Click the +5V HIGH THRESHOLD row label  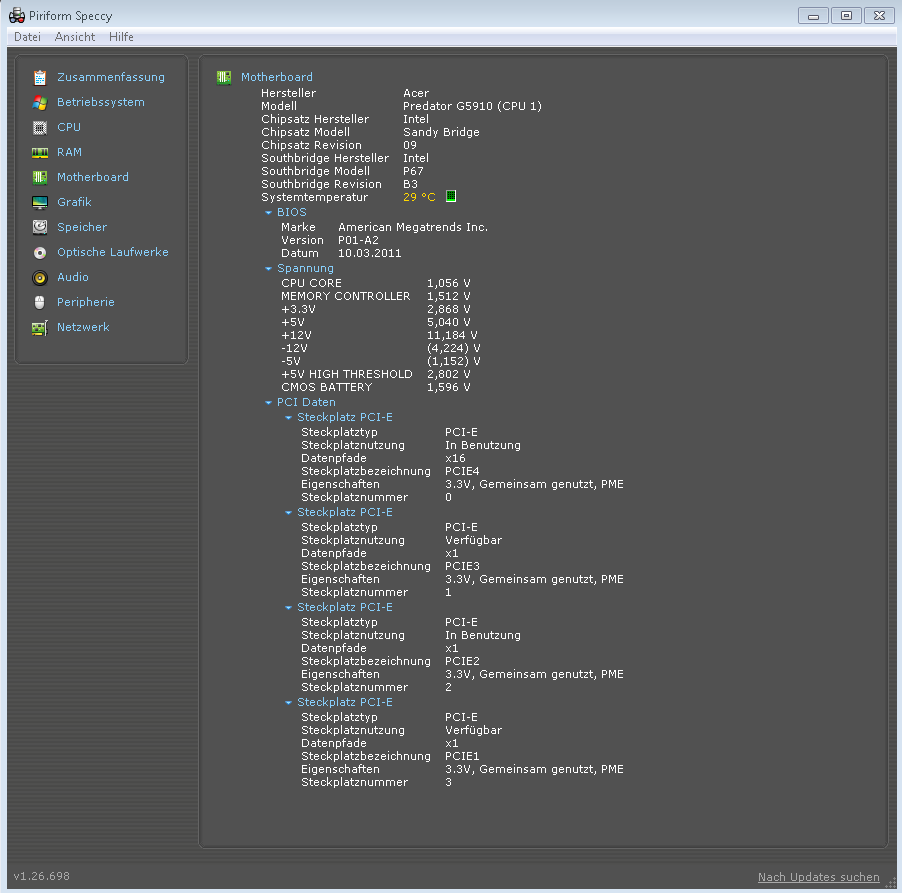pyautogui.click(x=347, y=375)
